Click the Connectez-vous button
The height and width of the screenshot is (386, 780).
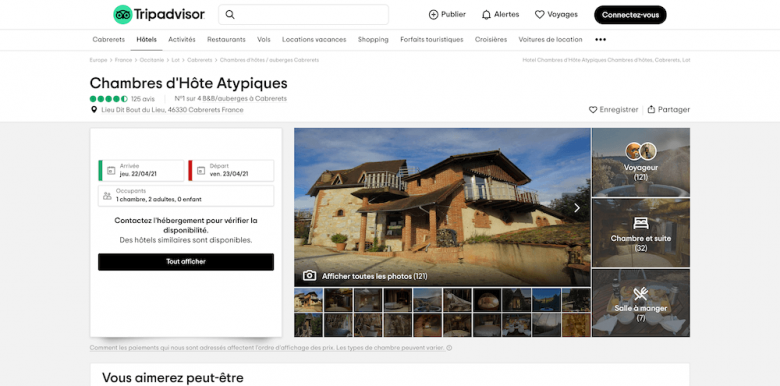(630, 15)
